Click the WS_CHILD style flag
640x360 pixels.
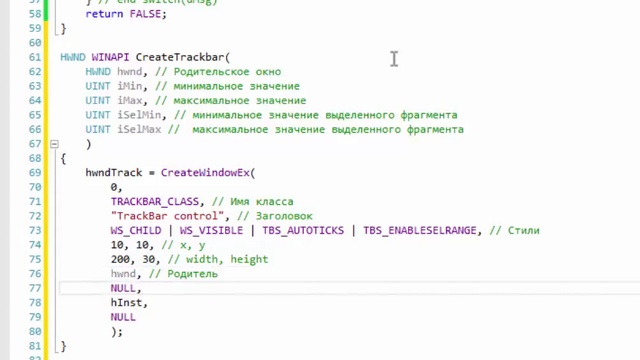point(136,231)
